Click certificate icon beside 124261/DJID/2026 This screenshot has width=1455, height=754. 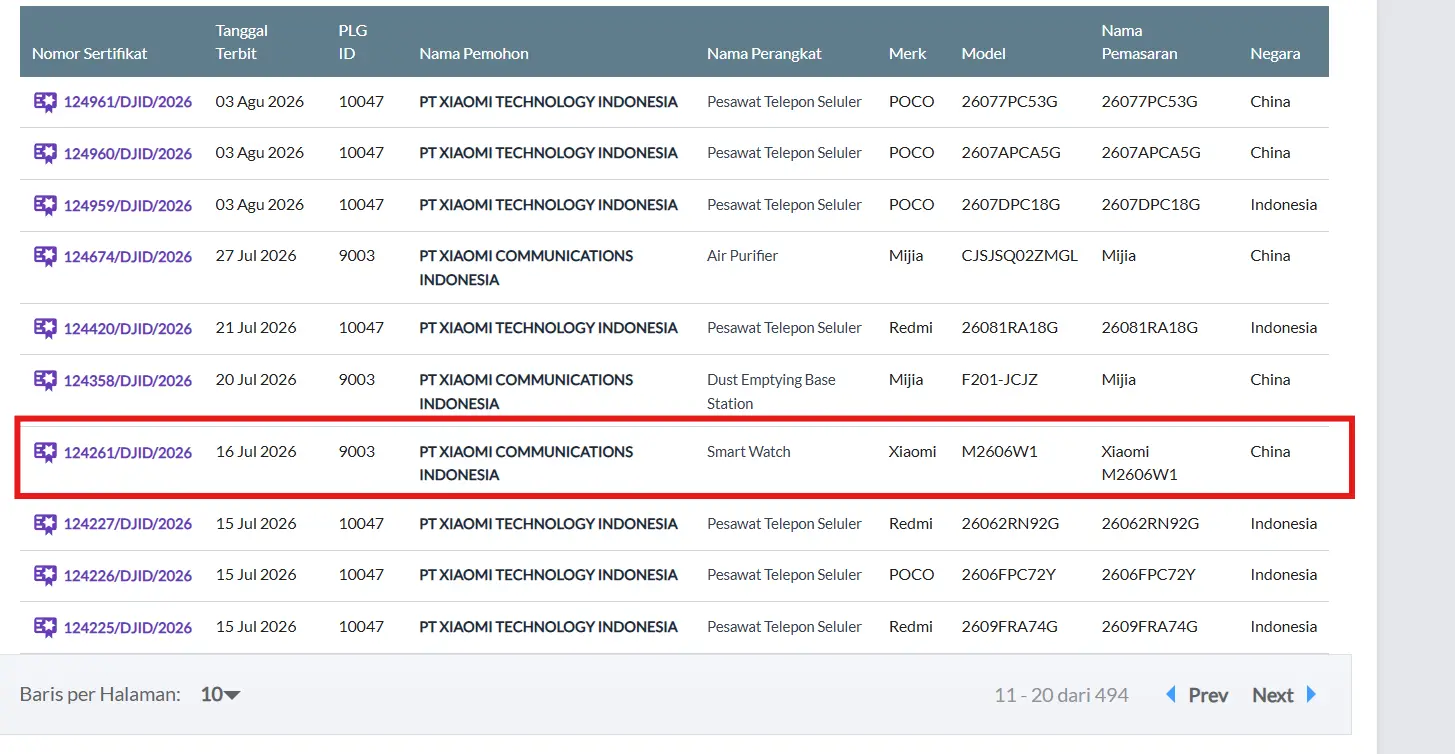pyautogui.click(x=45, y=452)
